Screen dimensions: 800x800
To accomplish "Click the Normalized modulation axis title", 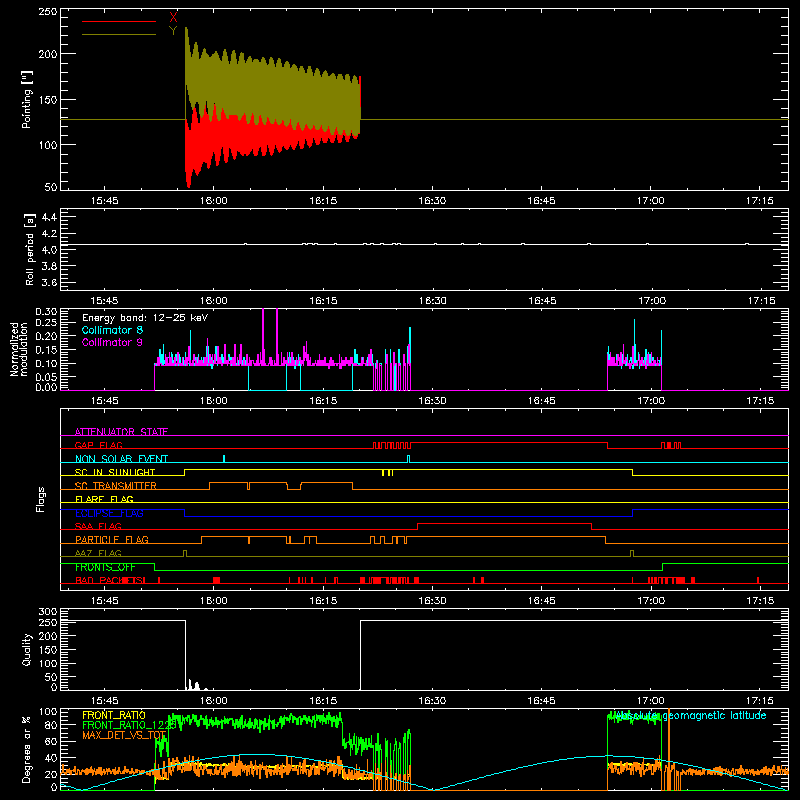I will (19, 349).
